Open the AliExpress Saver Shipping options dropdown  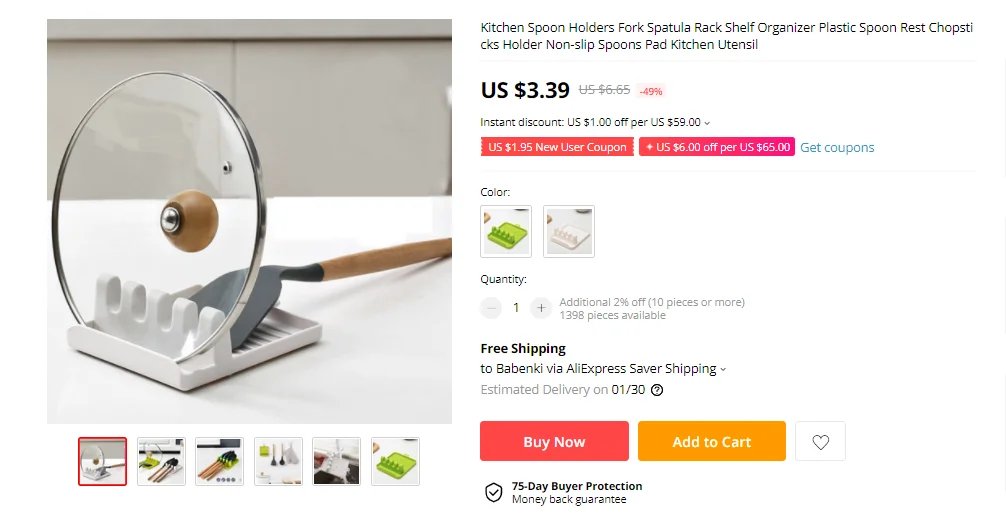tap(723, 369)
